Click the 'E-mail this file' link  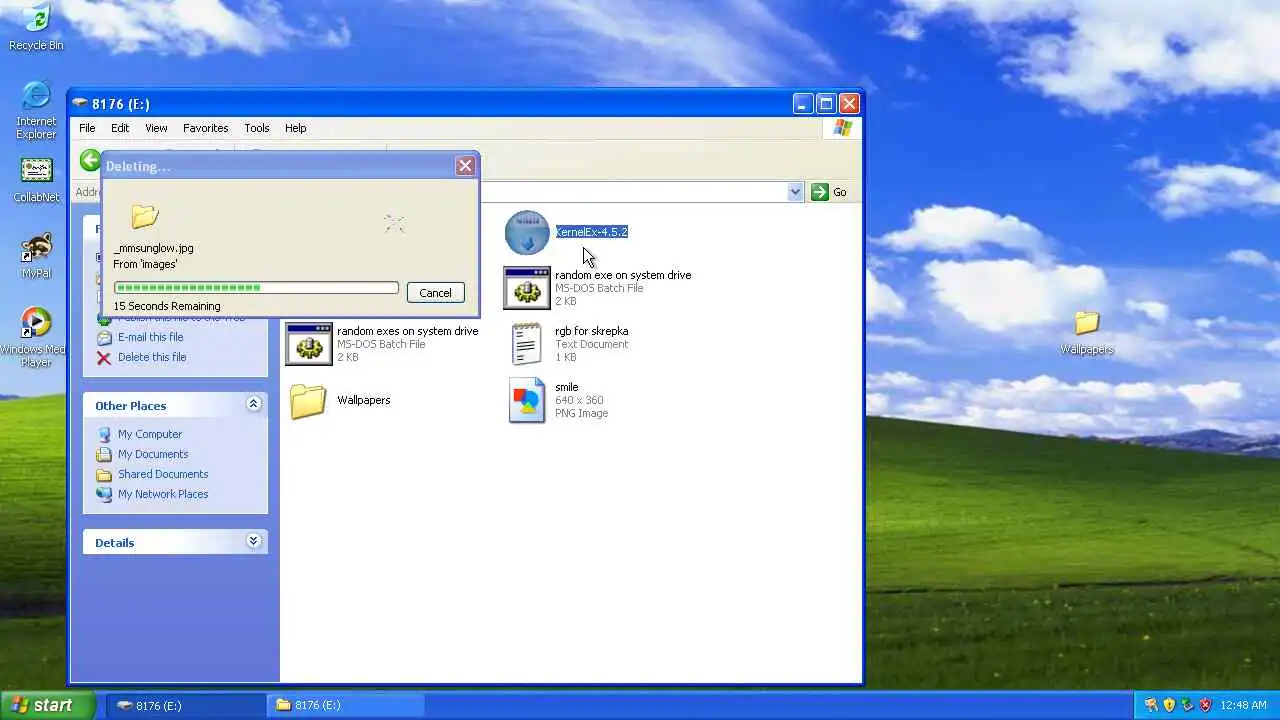[150, 337]
